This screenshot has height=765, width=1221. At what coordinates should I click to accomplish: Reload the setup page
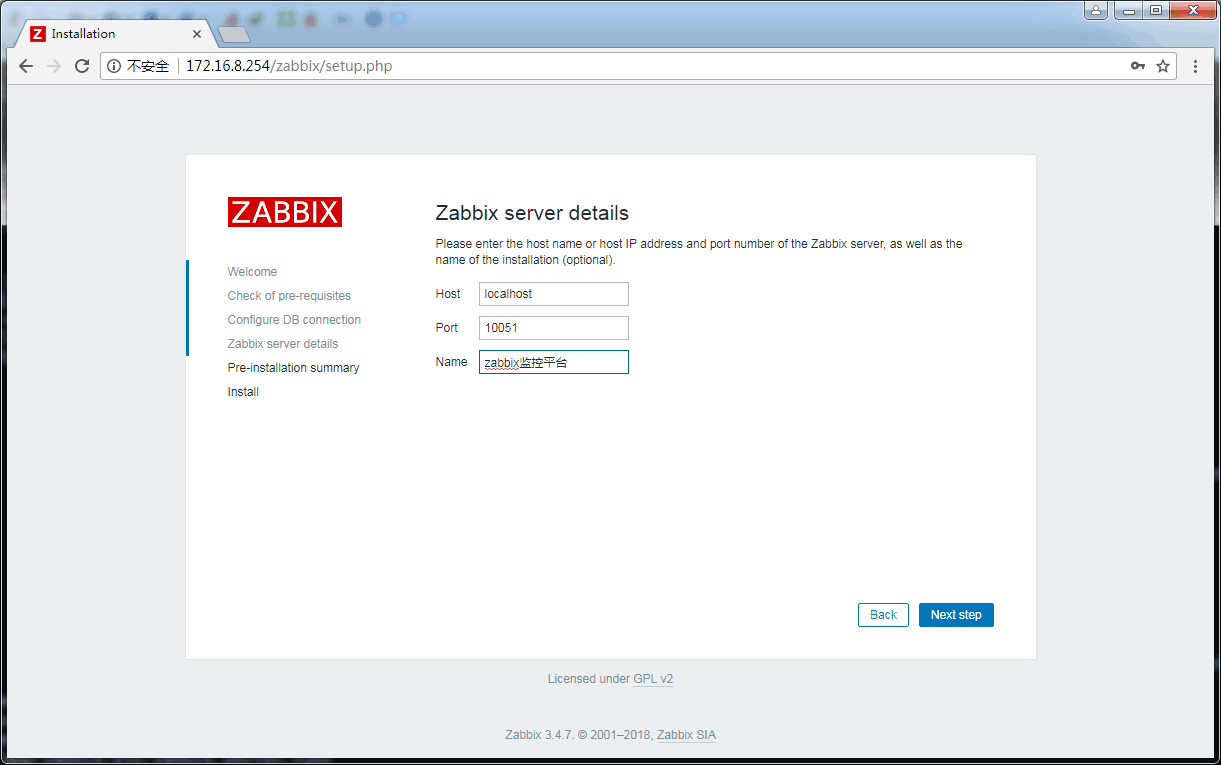[x=82, y=66]
